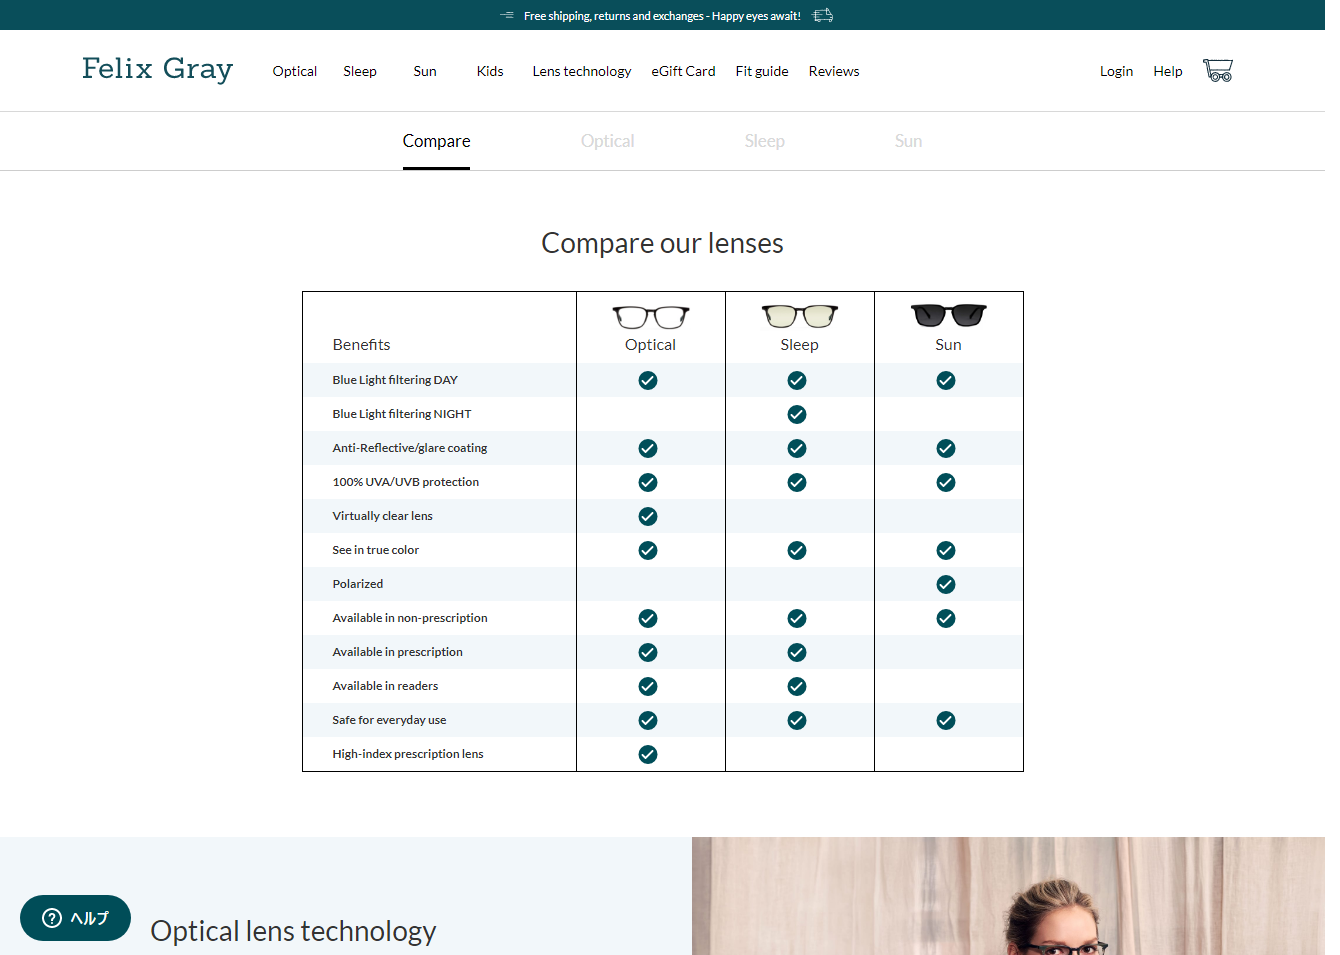This screenshot has width=1340, height=955.
Task: Click the free shipping banner text
Action: pyautogui.click(x=662, y=16)
